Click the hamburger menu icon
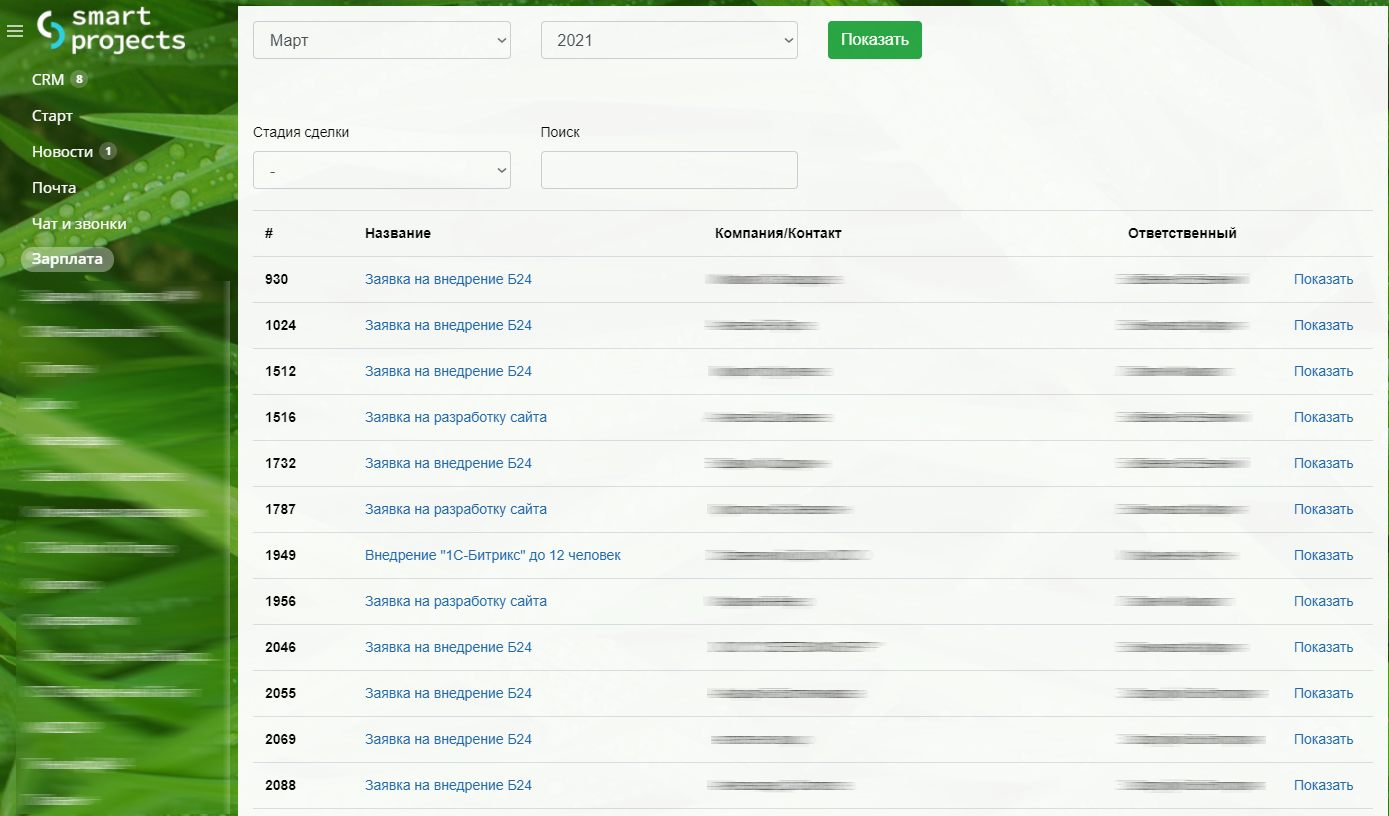1389x816 pixels. tap(15, 32)
